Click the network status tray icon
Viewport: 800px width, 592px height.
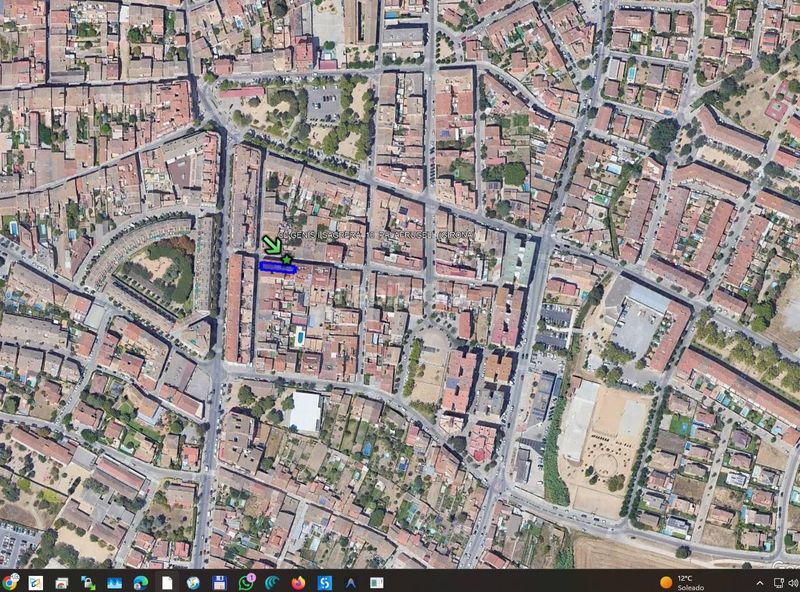coord(778,582)
